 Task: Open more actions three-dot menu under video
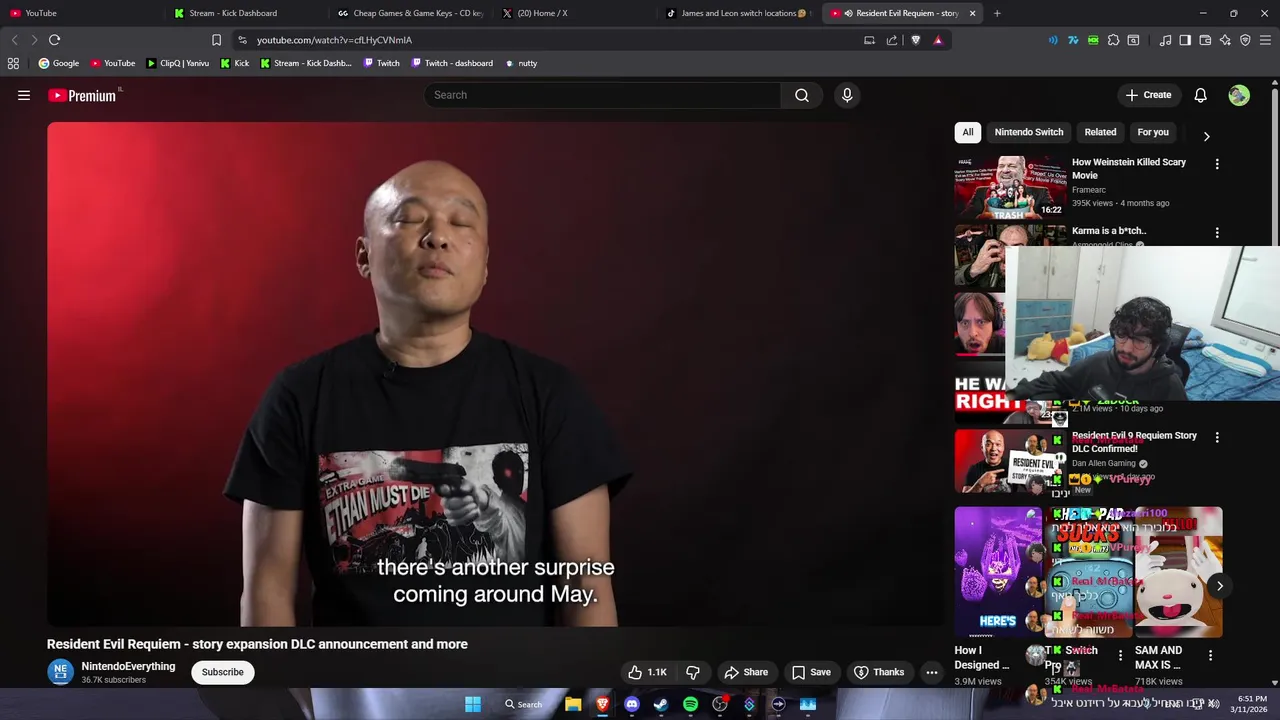[x=932, y=672]
